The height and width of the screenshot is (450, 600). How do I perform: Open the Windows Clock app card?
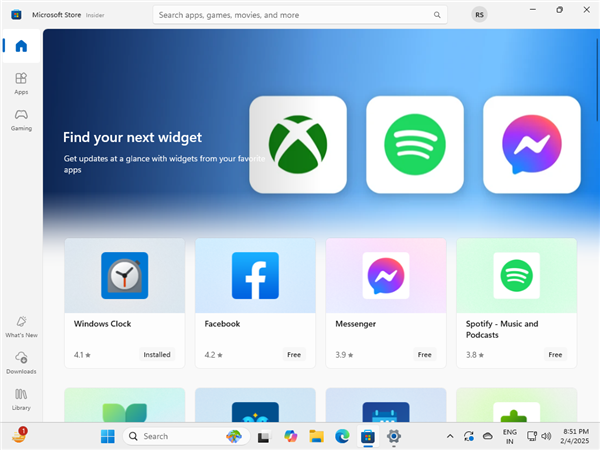click(124, 290)
